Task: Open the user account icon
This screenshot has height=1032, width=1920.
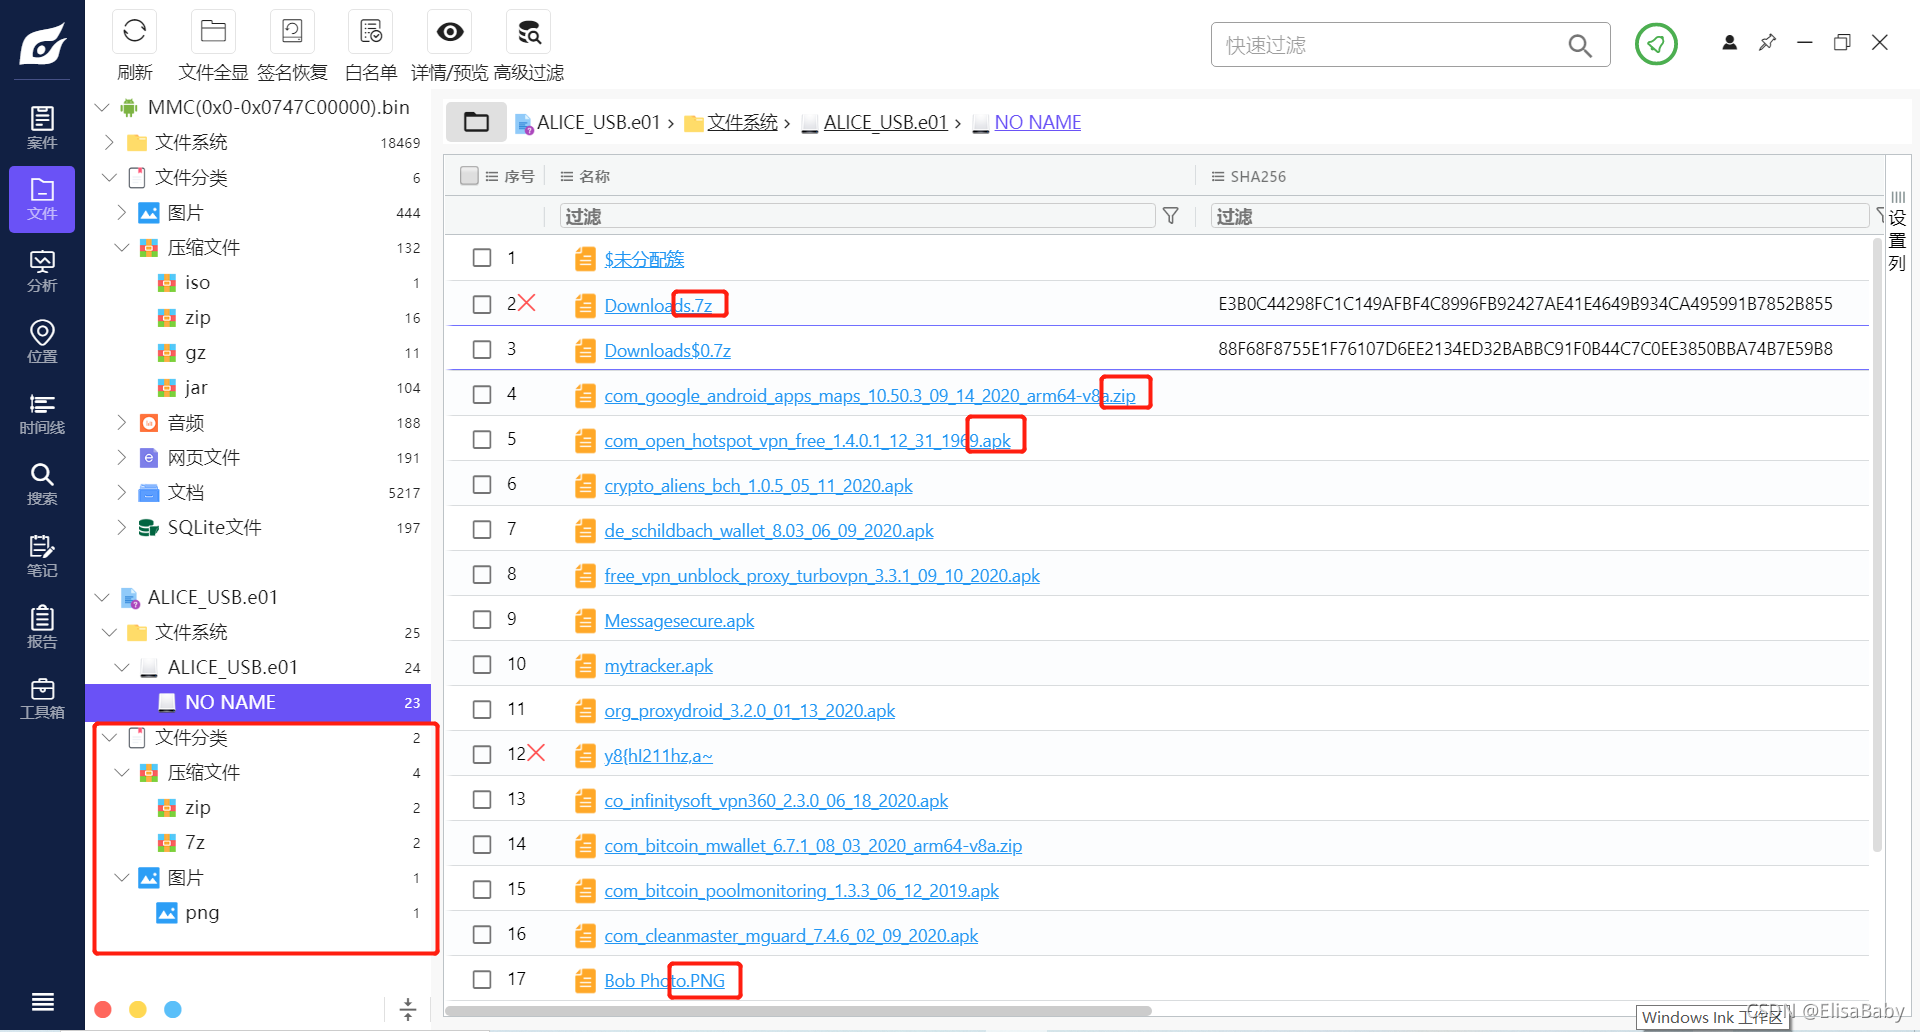Action: (1729, 42)
